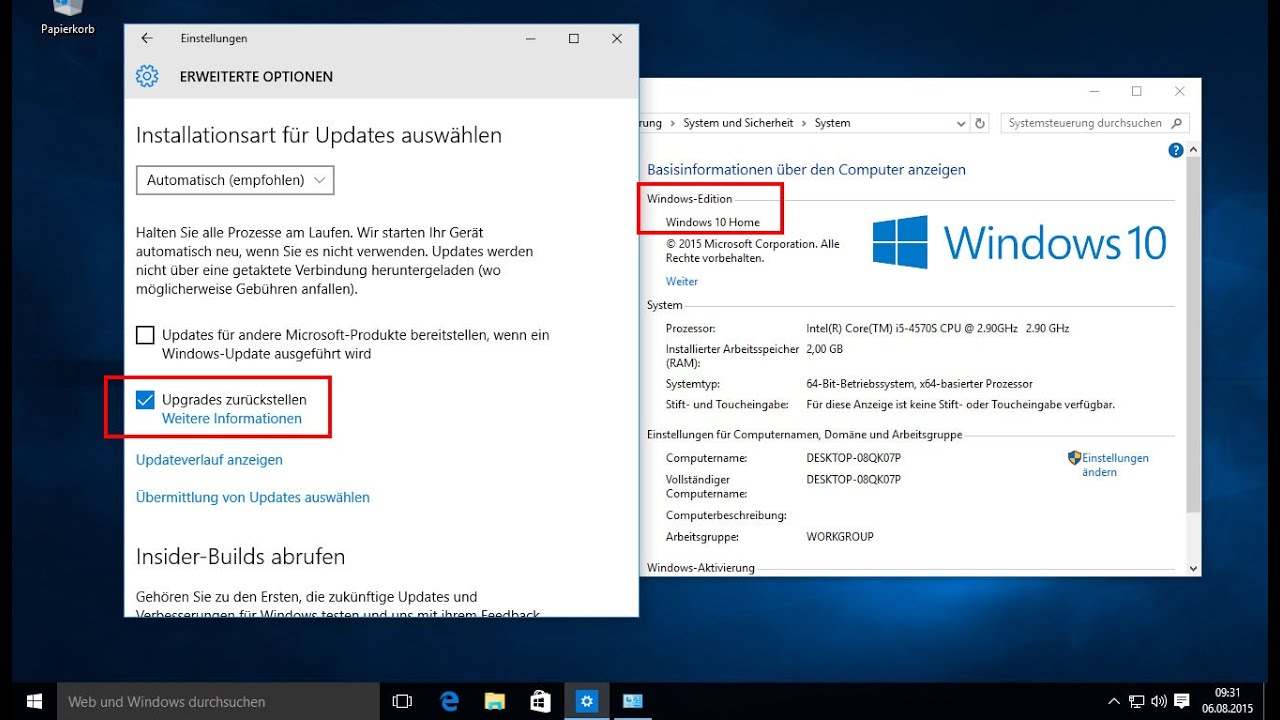Expand the chevron before System und Sicherheit
Image resolution: width=1280 pixels, height=720 pixels.
[673, 123]
